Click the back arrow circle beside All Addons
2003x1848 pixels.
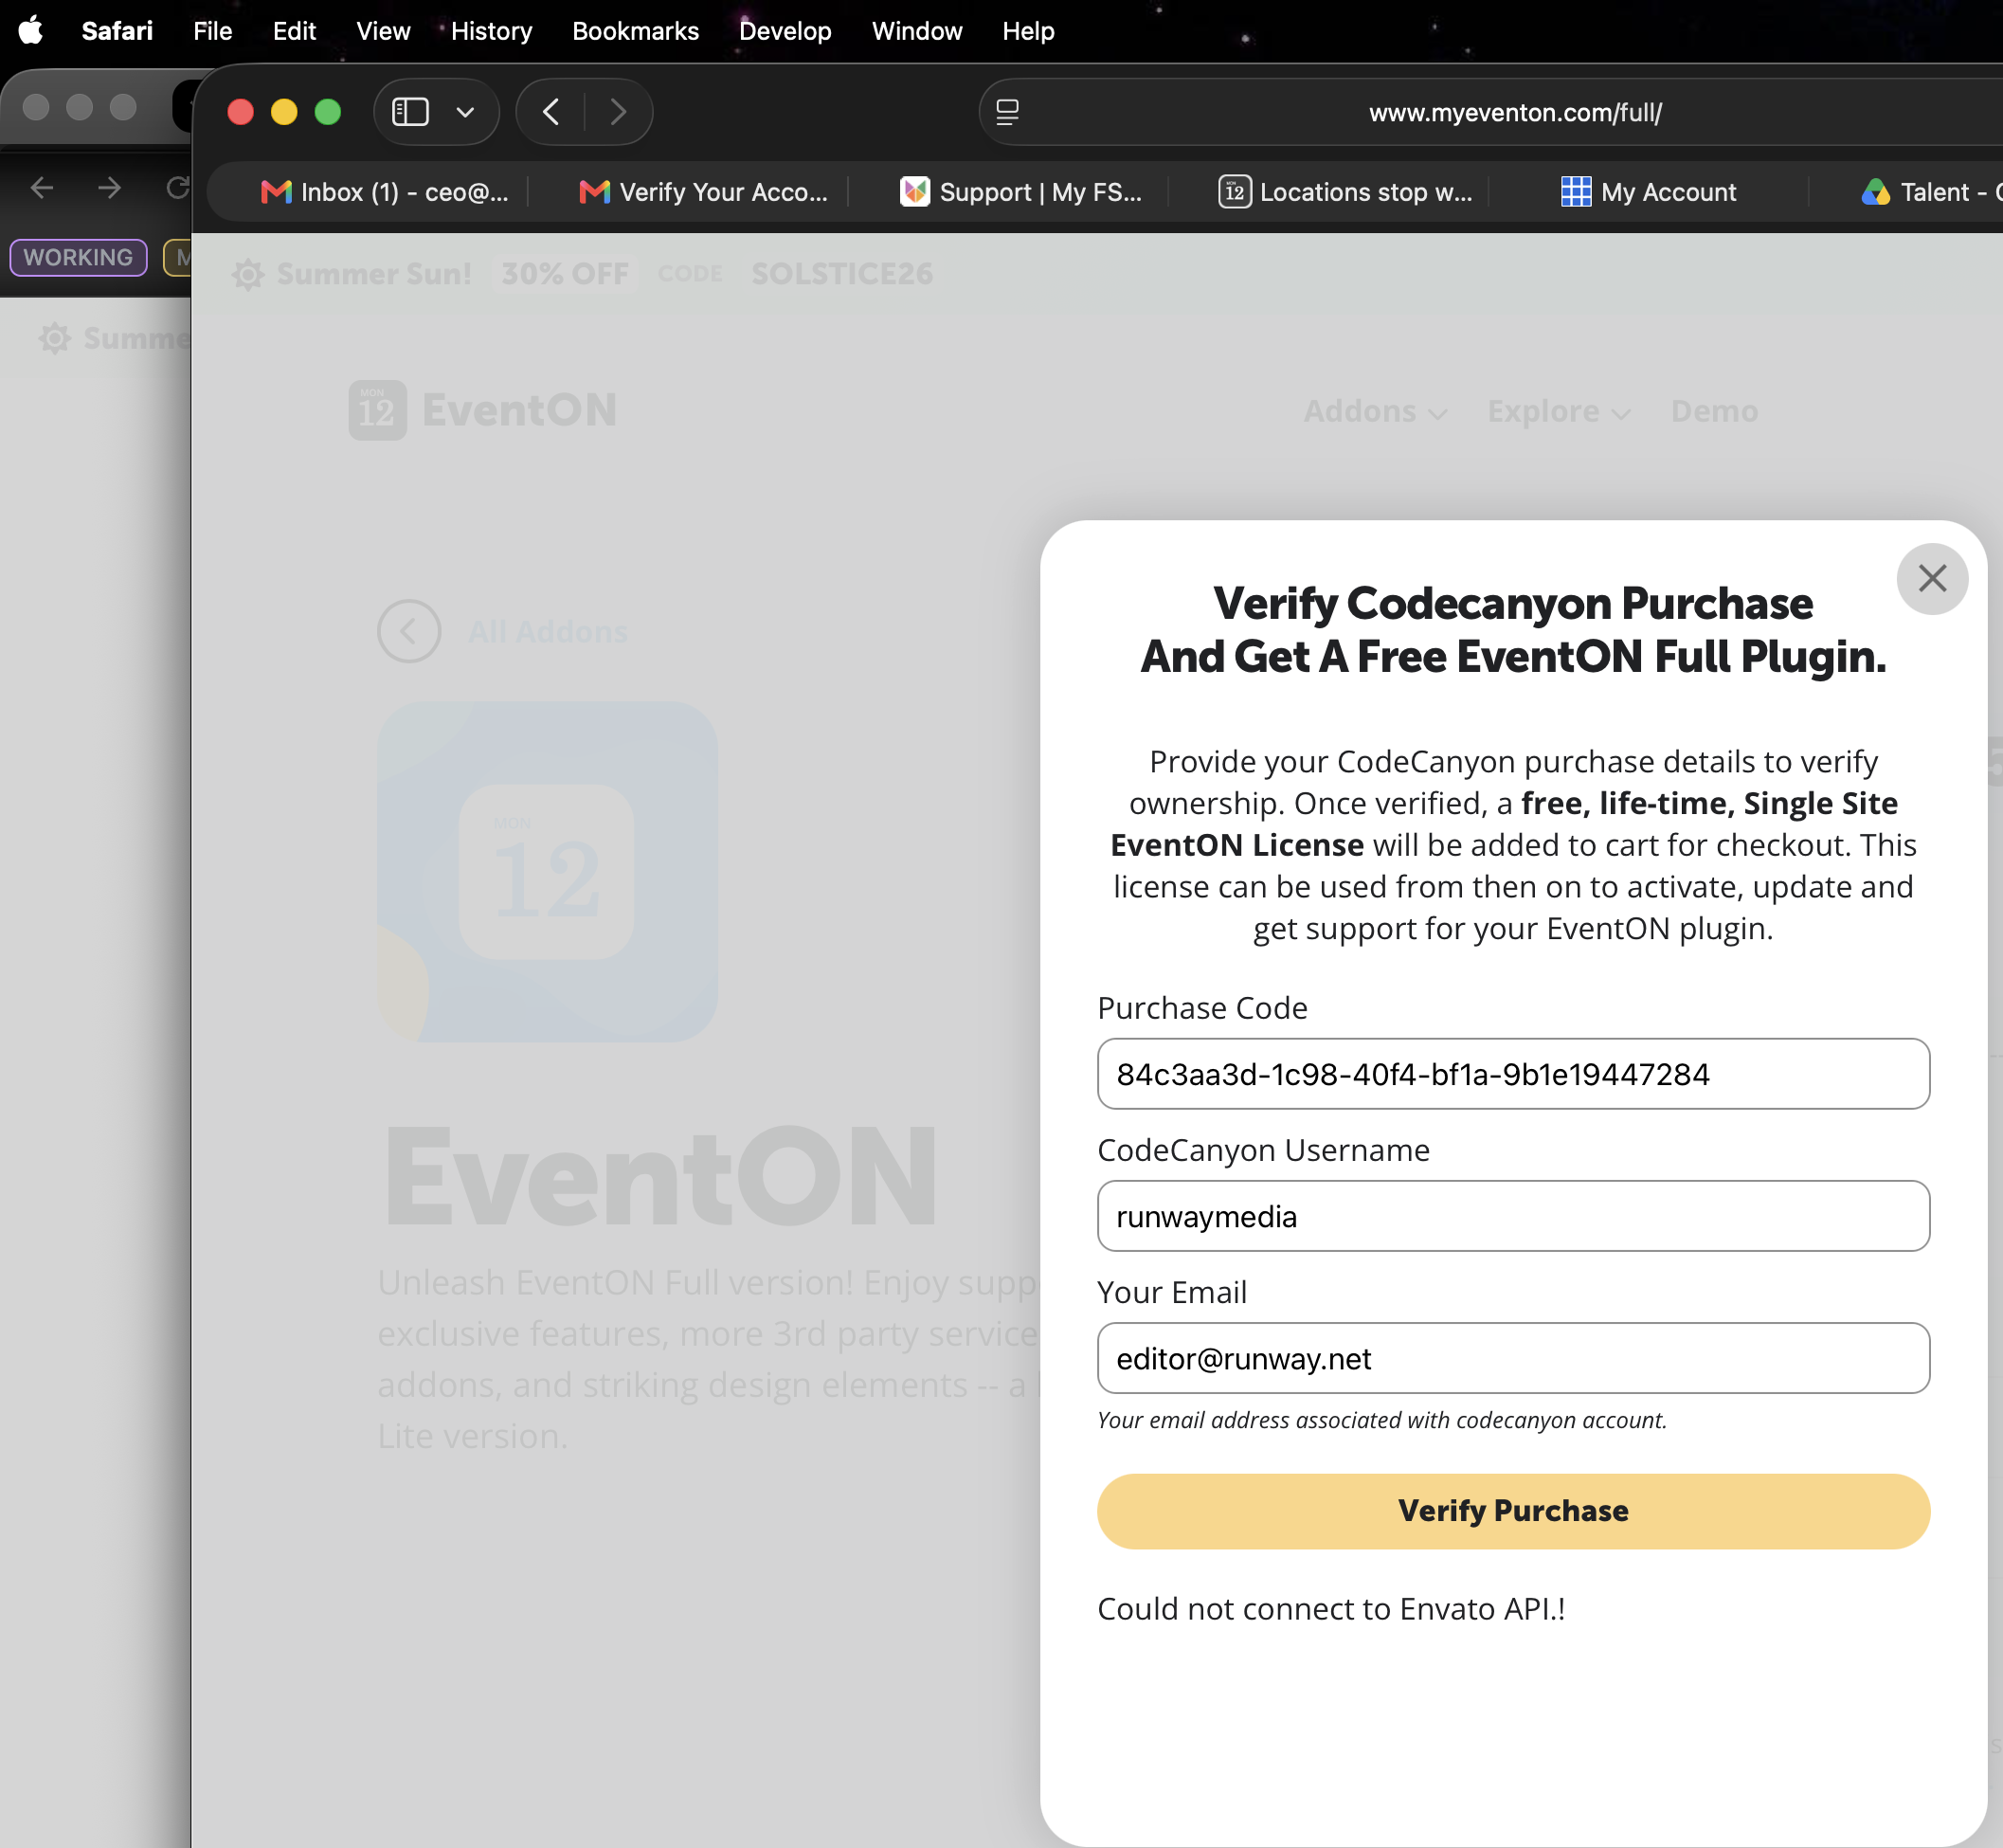[409, 631]
